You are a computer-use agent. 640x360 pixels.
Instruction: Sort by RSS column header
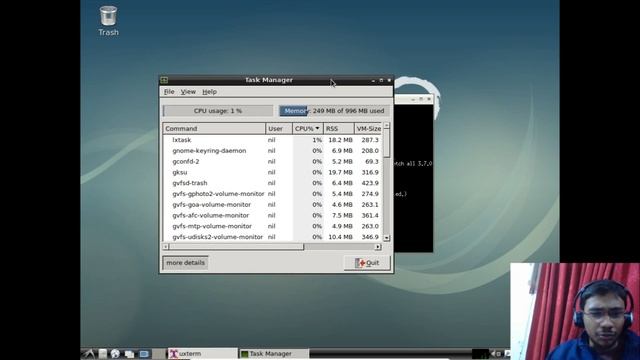(x=338, y=129)
